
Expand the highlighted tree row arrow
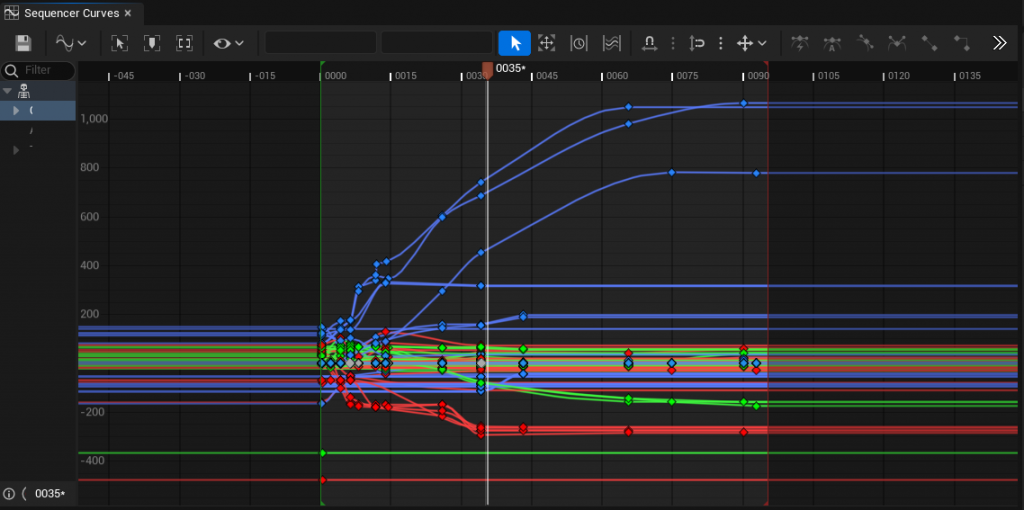coord(16,110)
